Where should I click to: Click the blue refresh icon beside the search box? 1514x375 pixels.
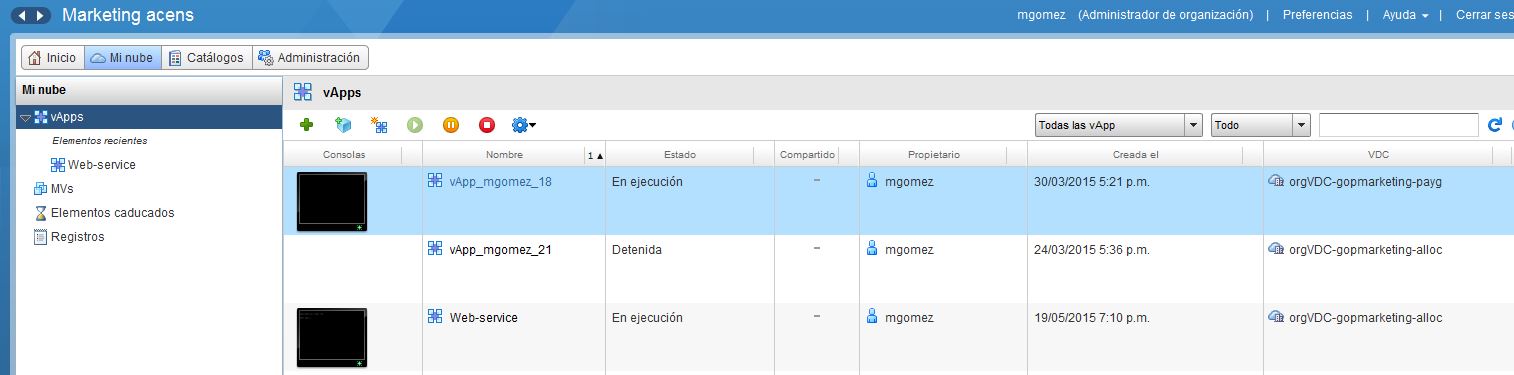click(1495, 125)
